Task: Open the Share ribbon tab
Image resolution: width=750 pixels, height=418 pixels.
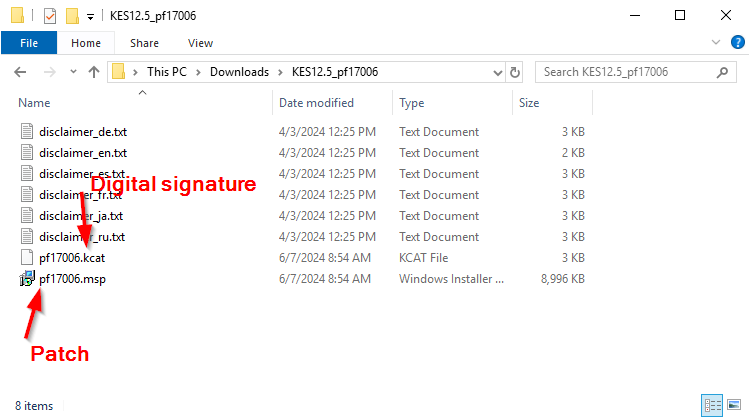Action: 144,43
